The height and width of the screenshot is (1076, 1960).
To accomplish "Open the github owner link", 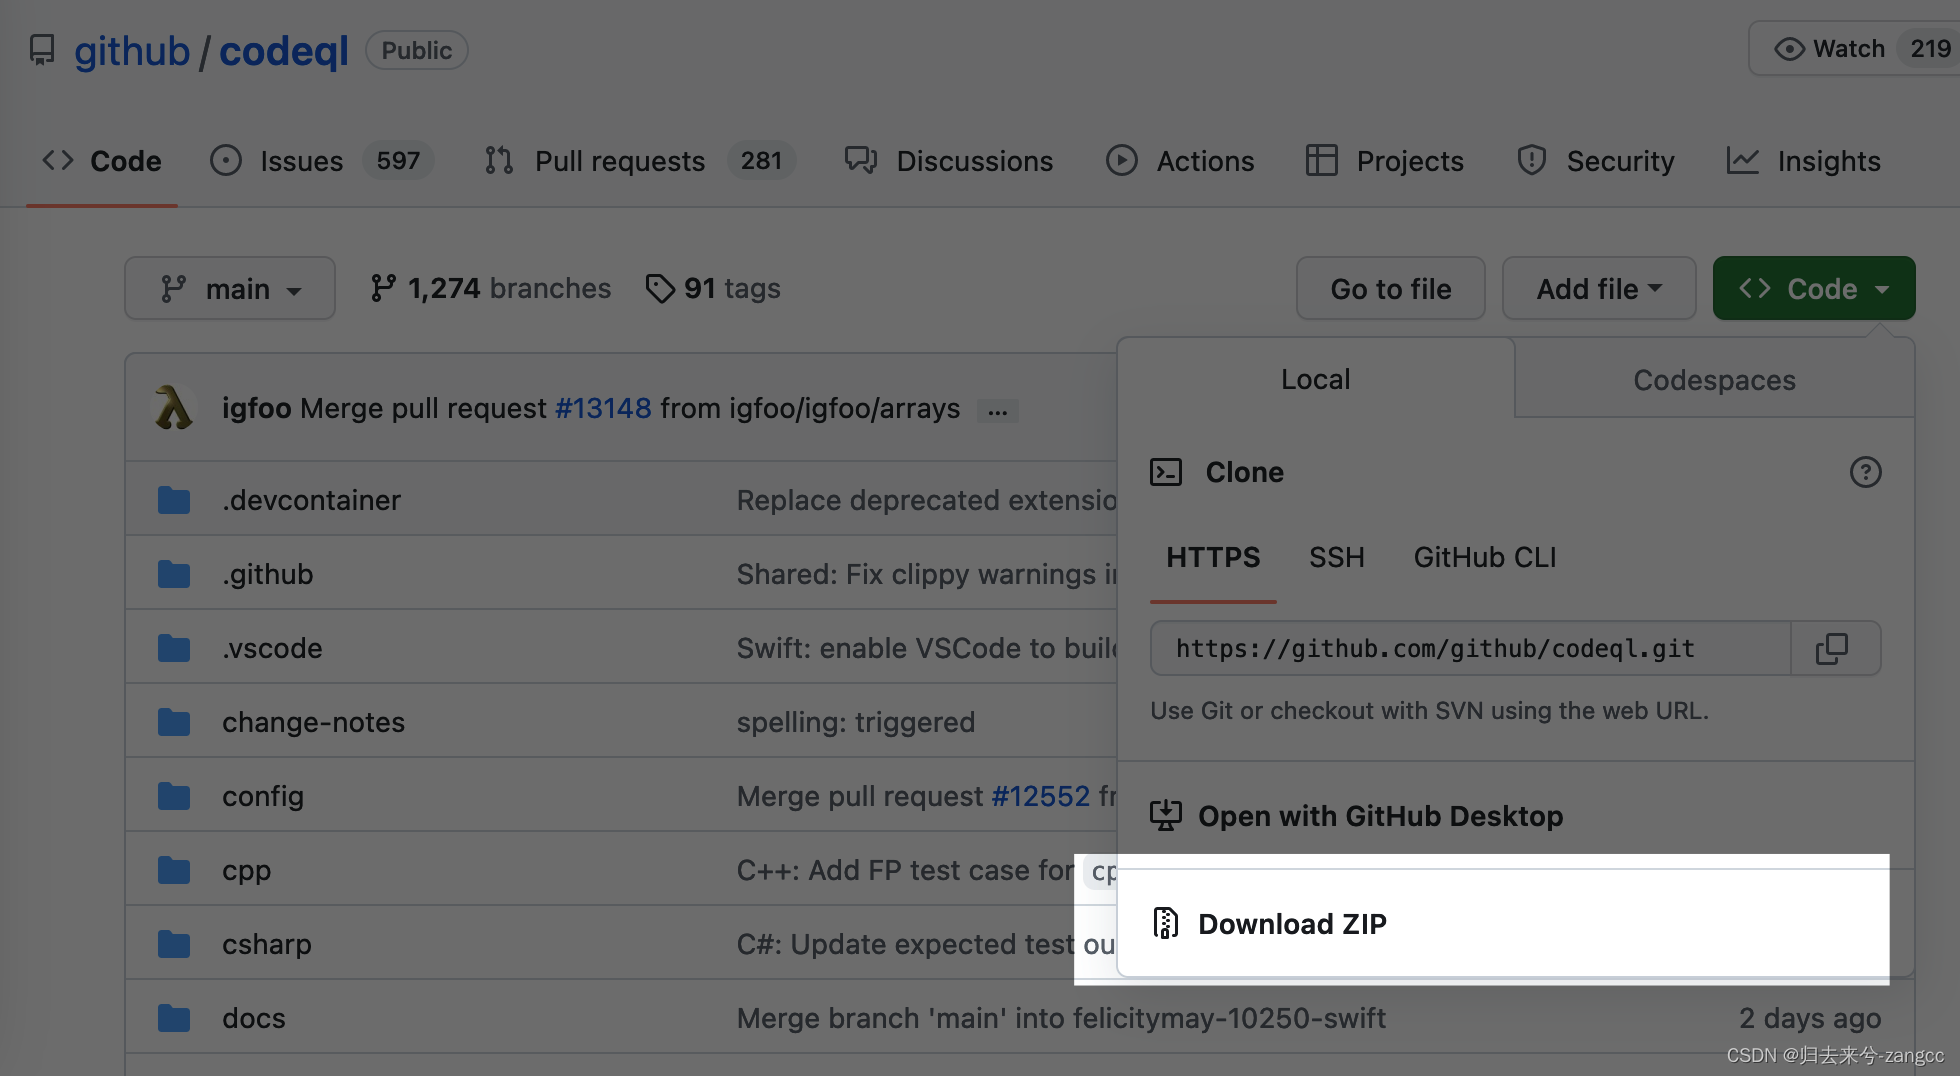I will coord(132,51).
